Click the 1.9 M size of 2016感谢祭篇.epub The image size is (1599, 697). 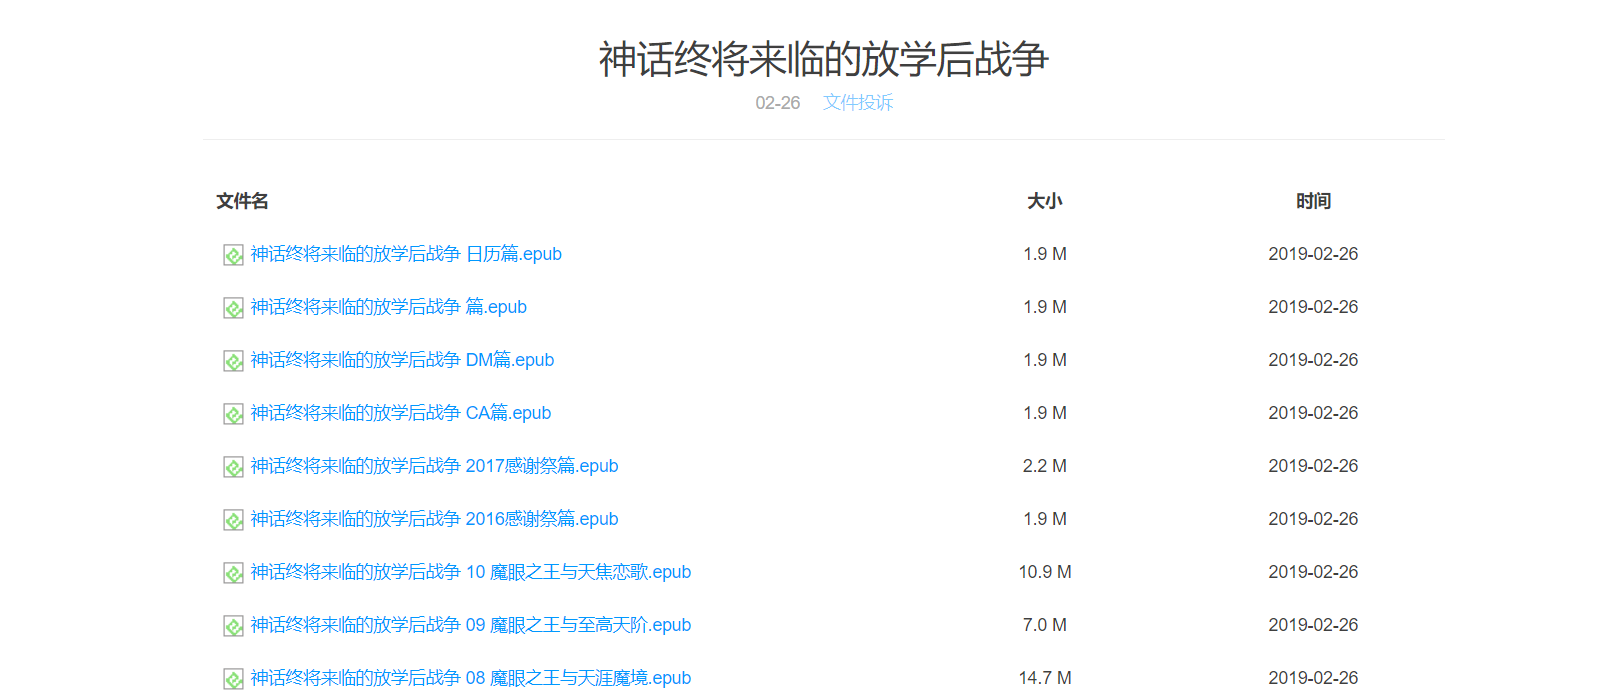[x=1045, y=519]
